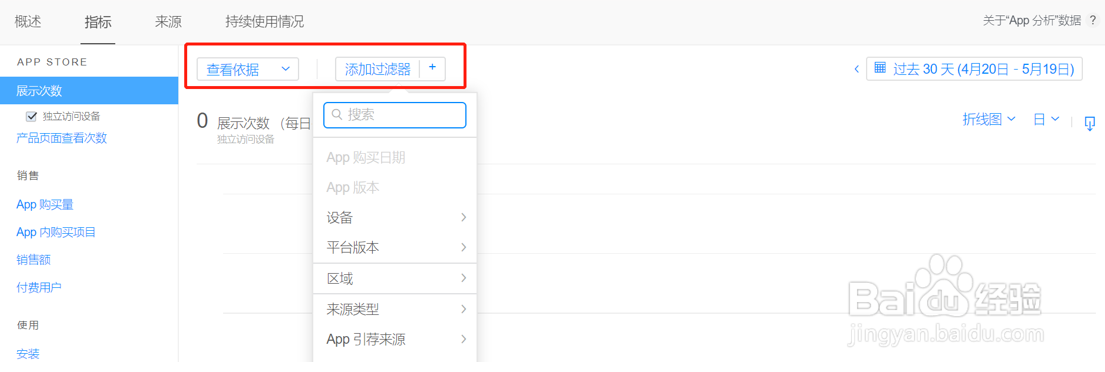
Task: Switch to the 概述 tab
Action: [28, 22]
